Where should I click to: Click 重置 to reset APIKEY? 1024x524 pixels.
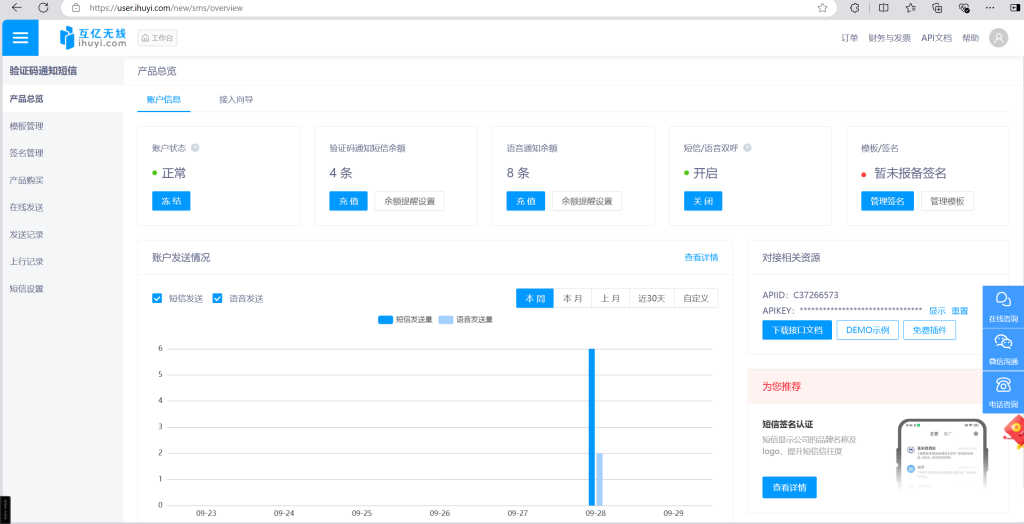[x=960, y=311]
